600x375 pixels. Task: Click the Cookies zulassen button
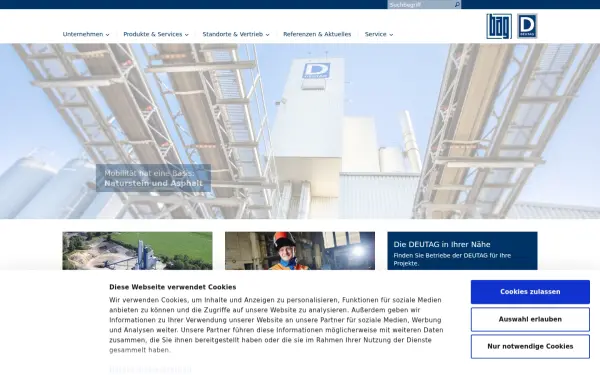click(x=530, y=292)
